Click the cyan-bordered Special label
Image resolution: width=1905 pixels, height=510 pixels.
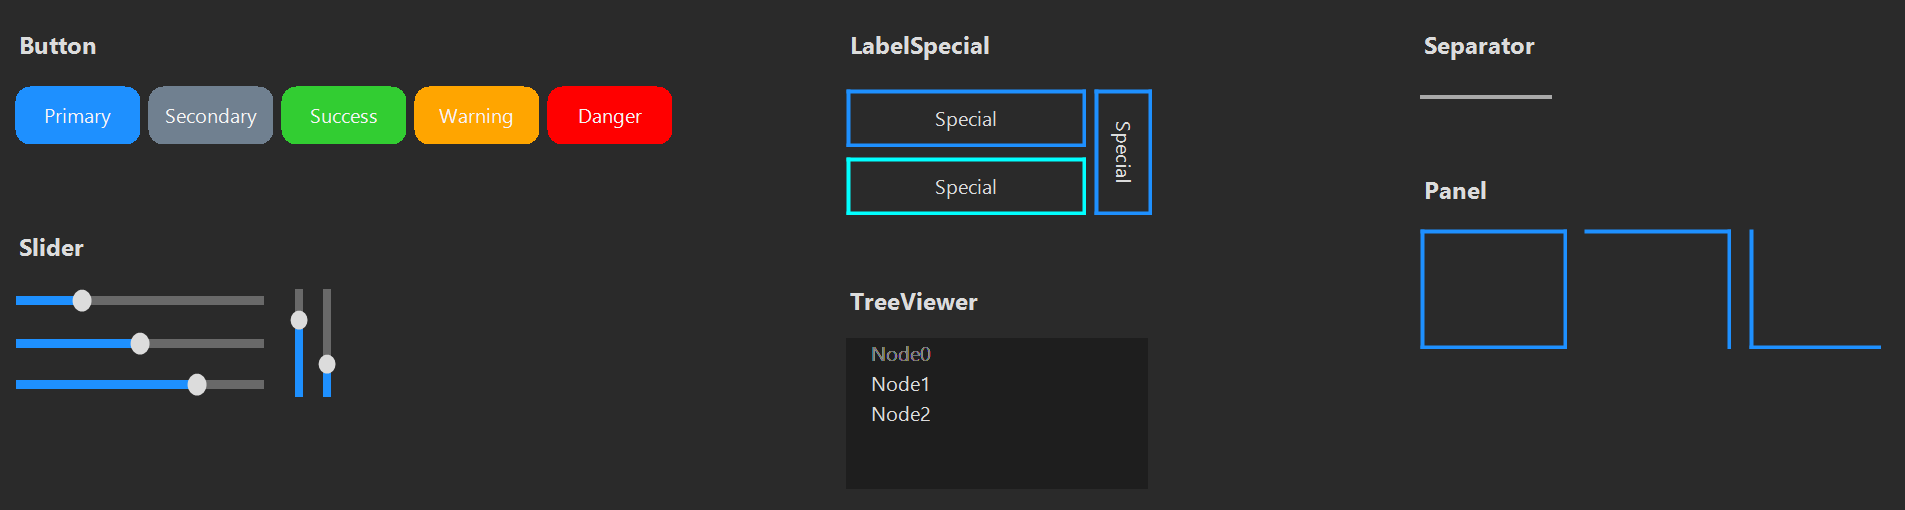pos(966,186)
